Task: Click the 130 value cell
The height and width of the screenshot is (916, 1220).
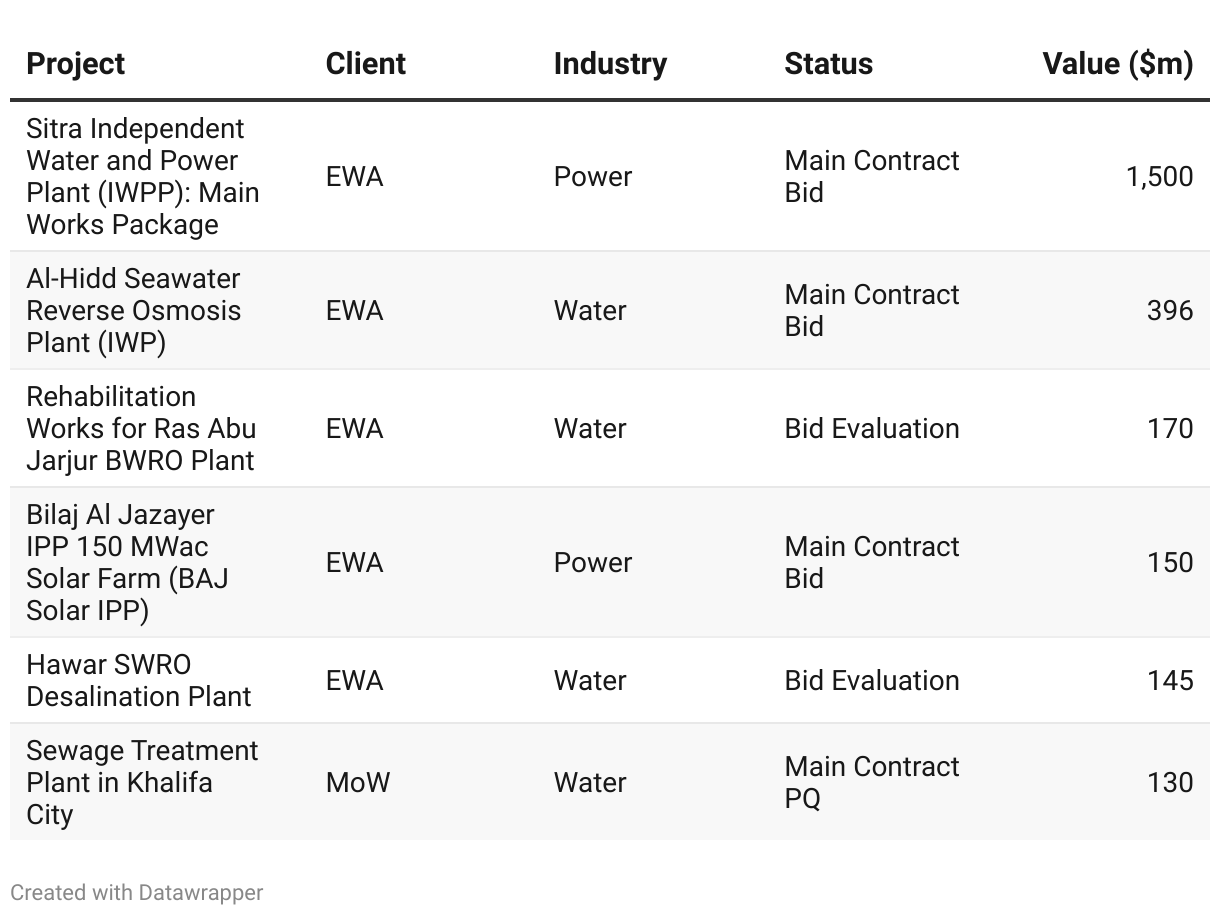Action: pos(1169,783)
